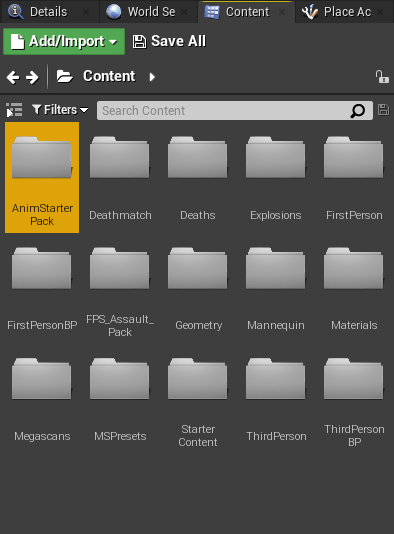Focus the Search Content field

coord(235,110)
